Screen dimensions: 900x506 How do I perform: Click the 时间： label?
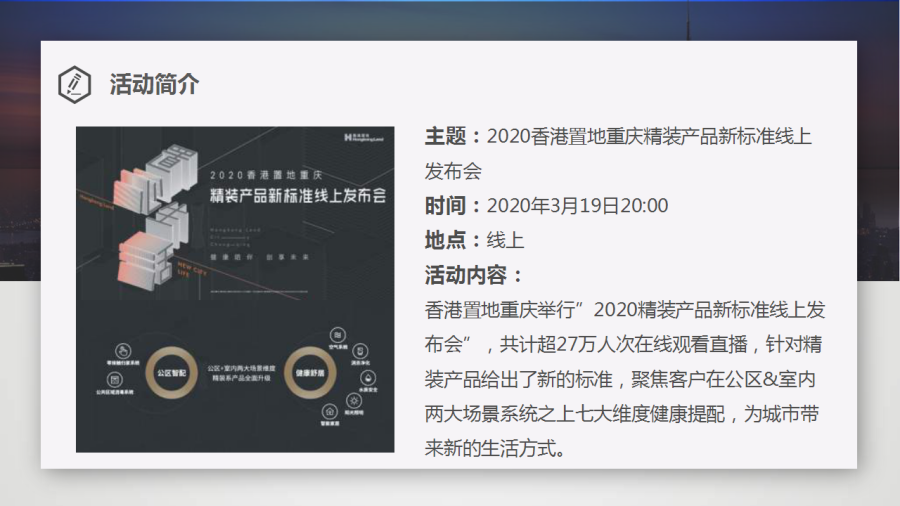455,205
